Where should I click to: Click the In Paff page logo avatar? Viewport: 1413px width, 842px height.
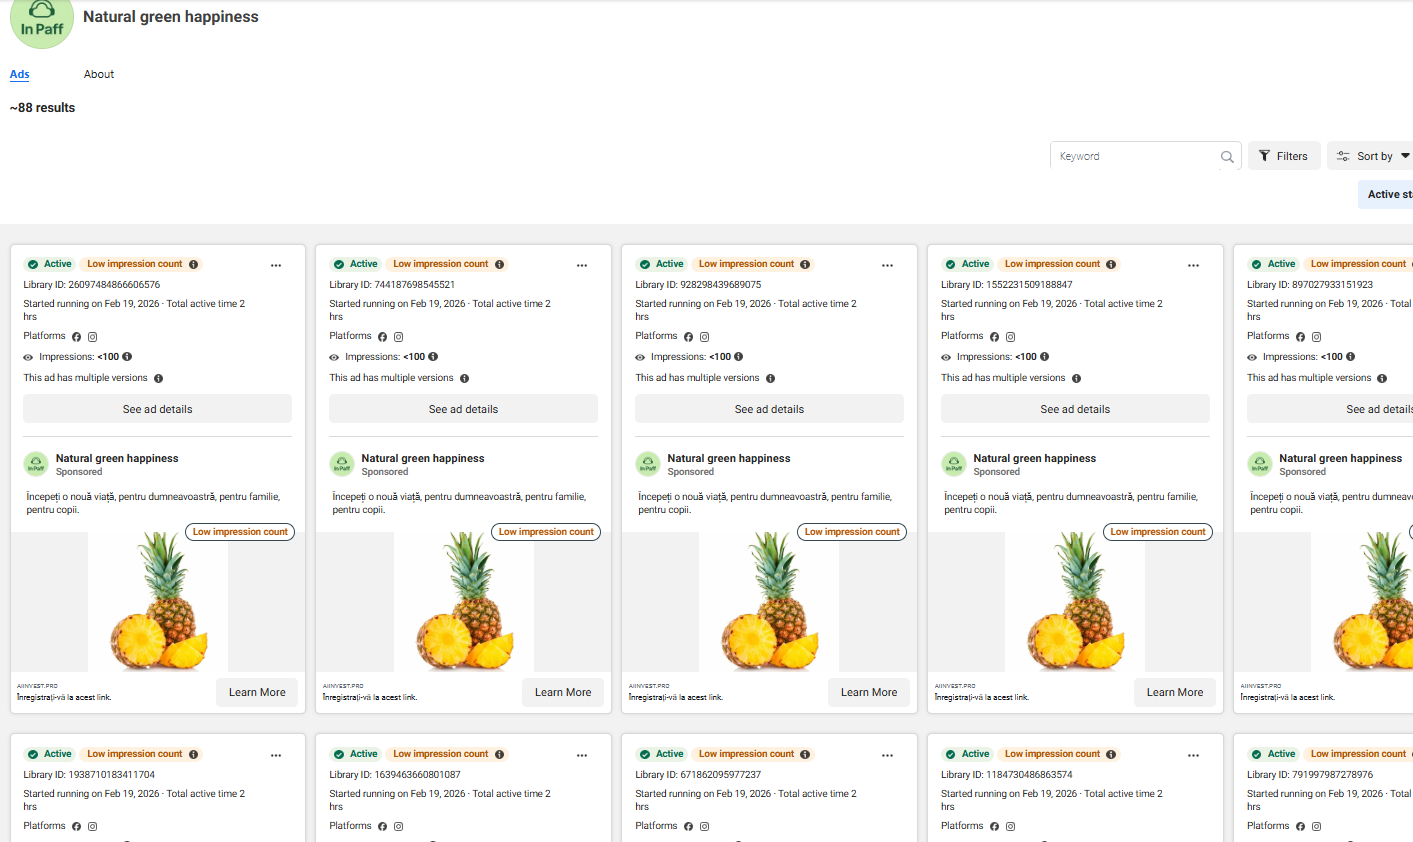point(42,20)
